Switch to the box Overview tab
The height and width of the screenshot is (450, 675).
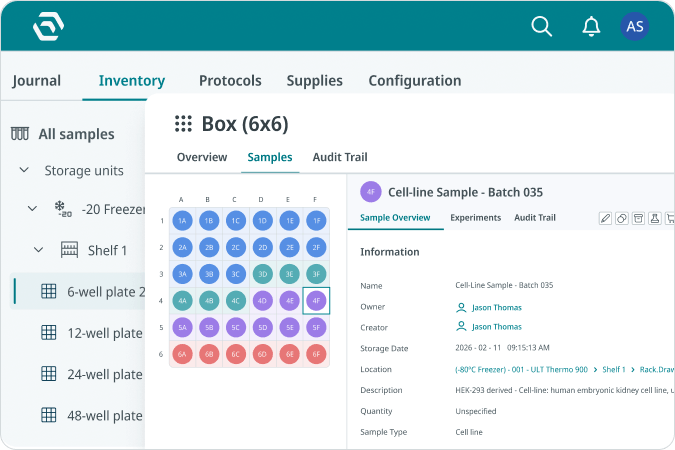click(x=202, y=157)
